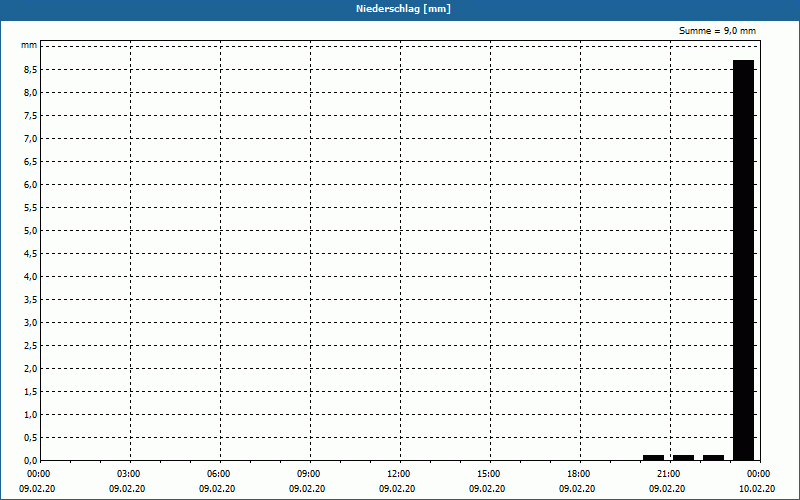Click the mm unit label on the y-axis
The width and height of the screenshot is (800, 500).
pos(29,45)
